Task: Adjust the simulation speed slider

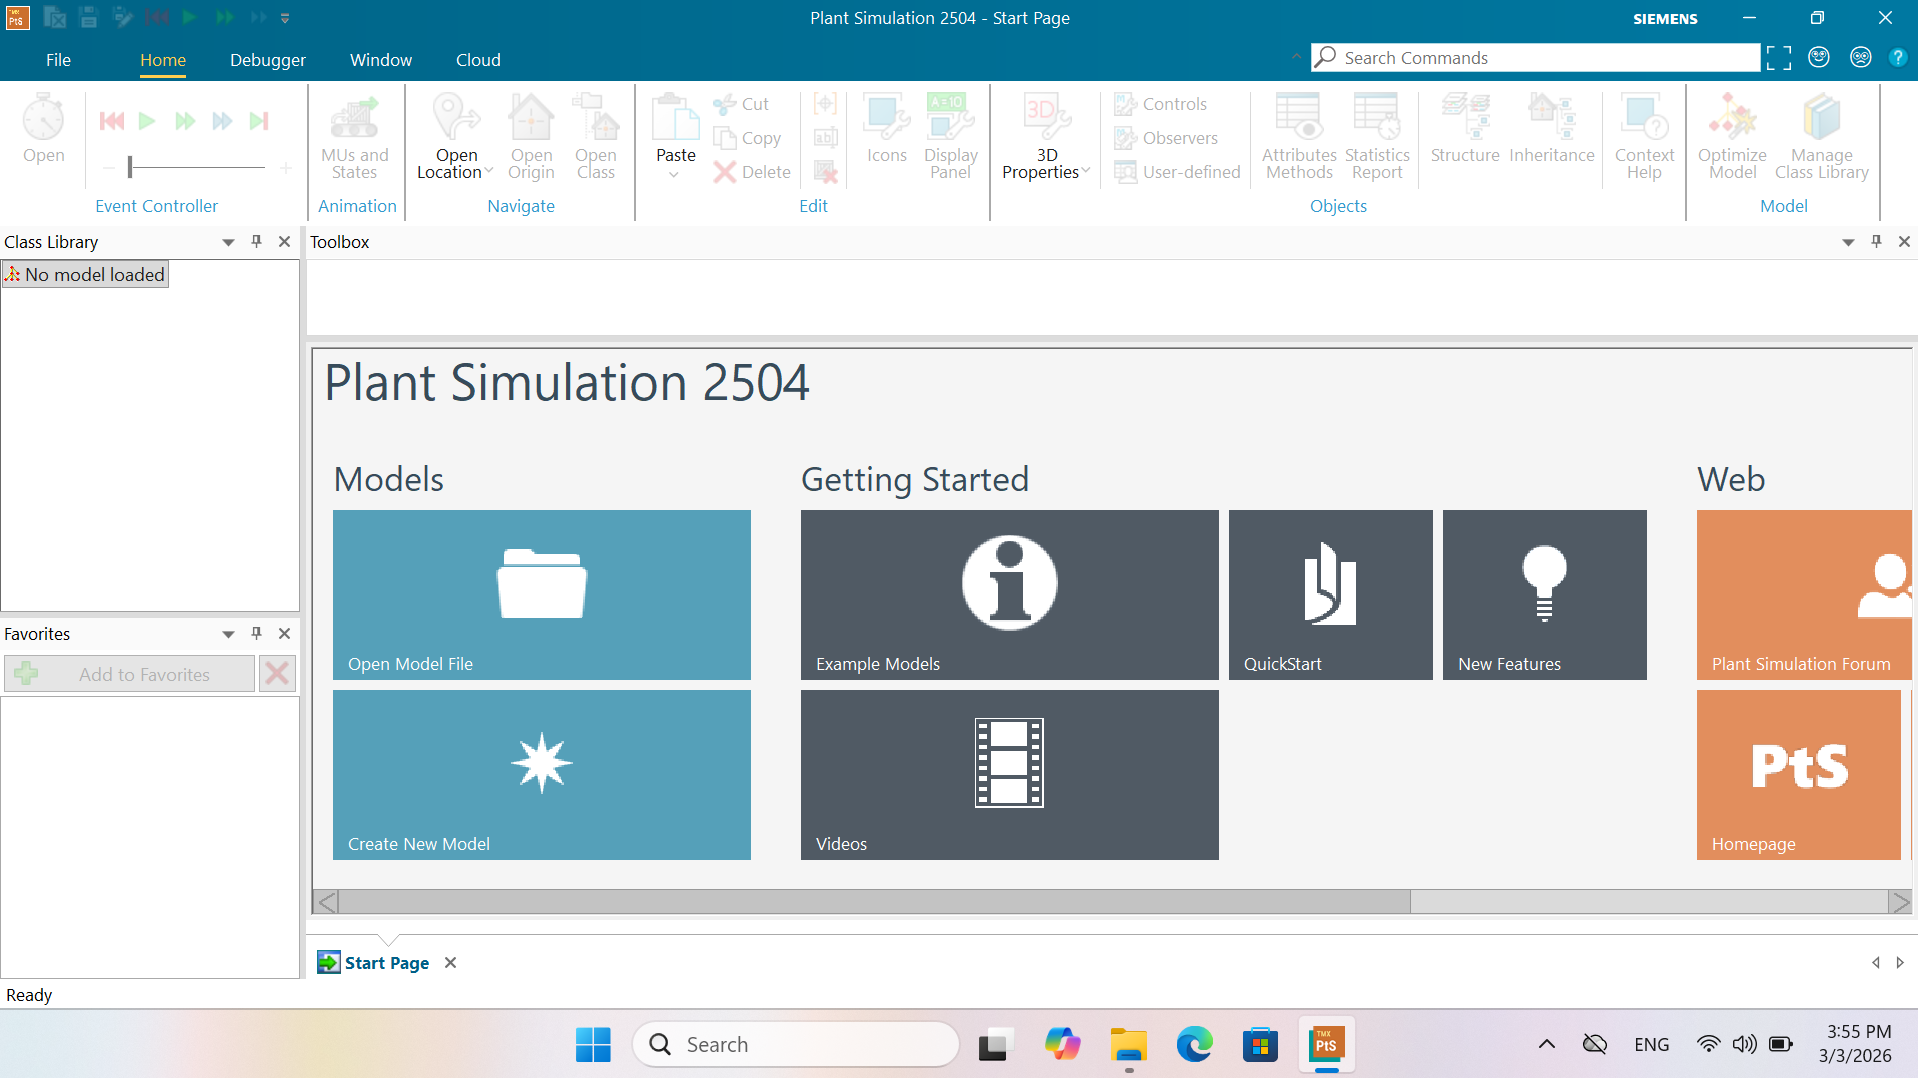Action: pos(197,167)
